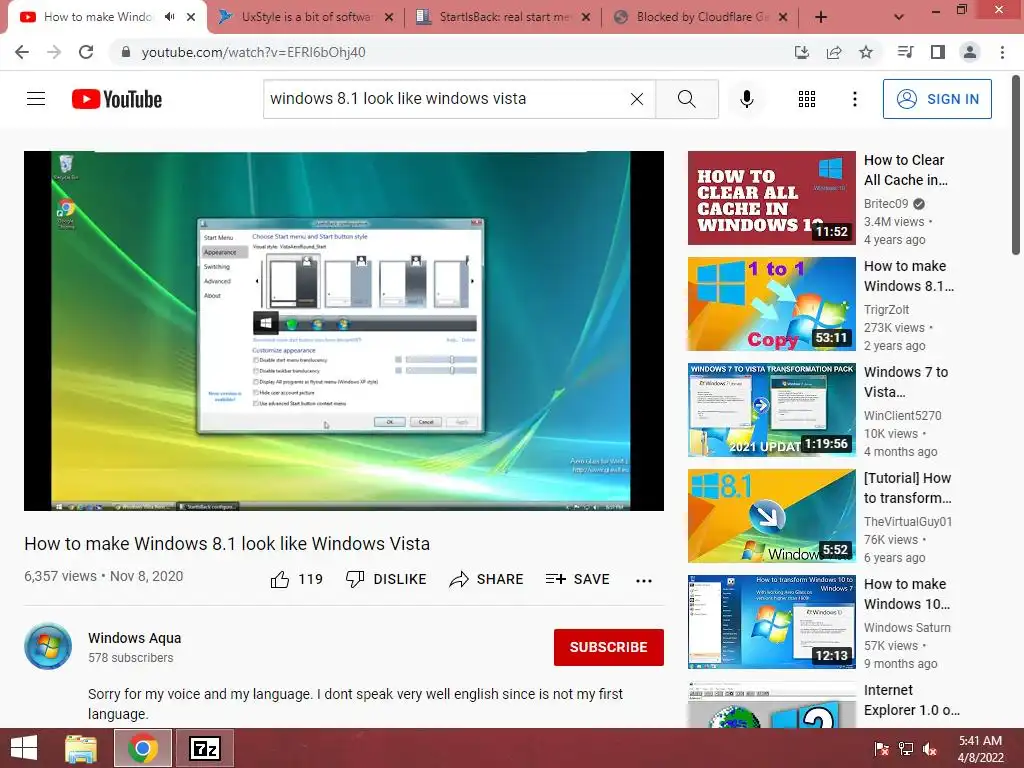Dislike the video
The height and width of the screenshot is (768, 1024).
(x=387, y=579)
